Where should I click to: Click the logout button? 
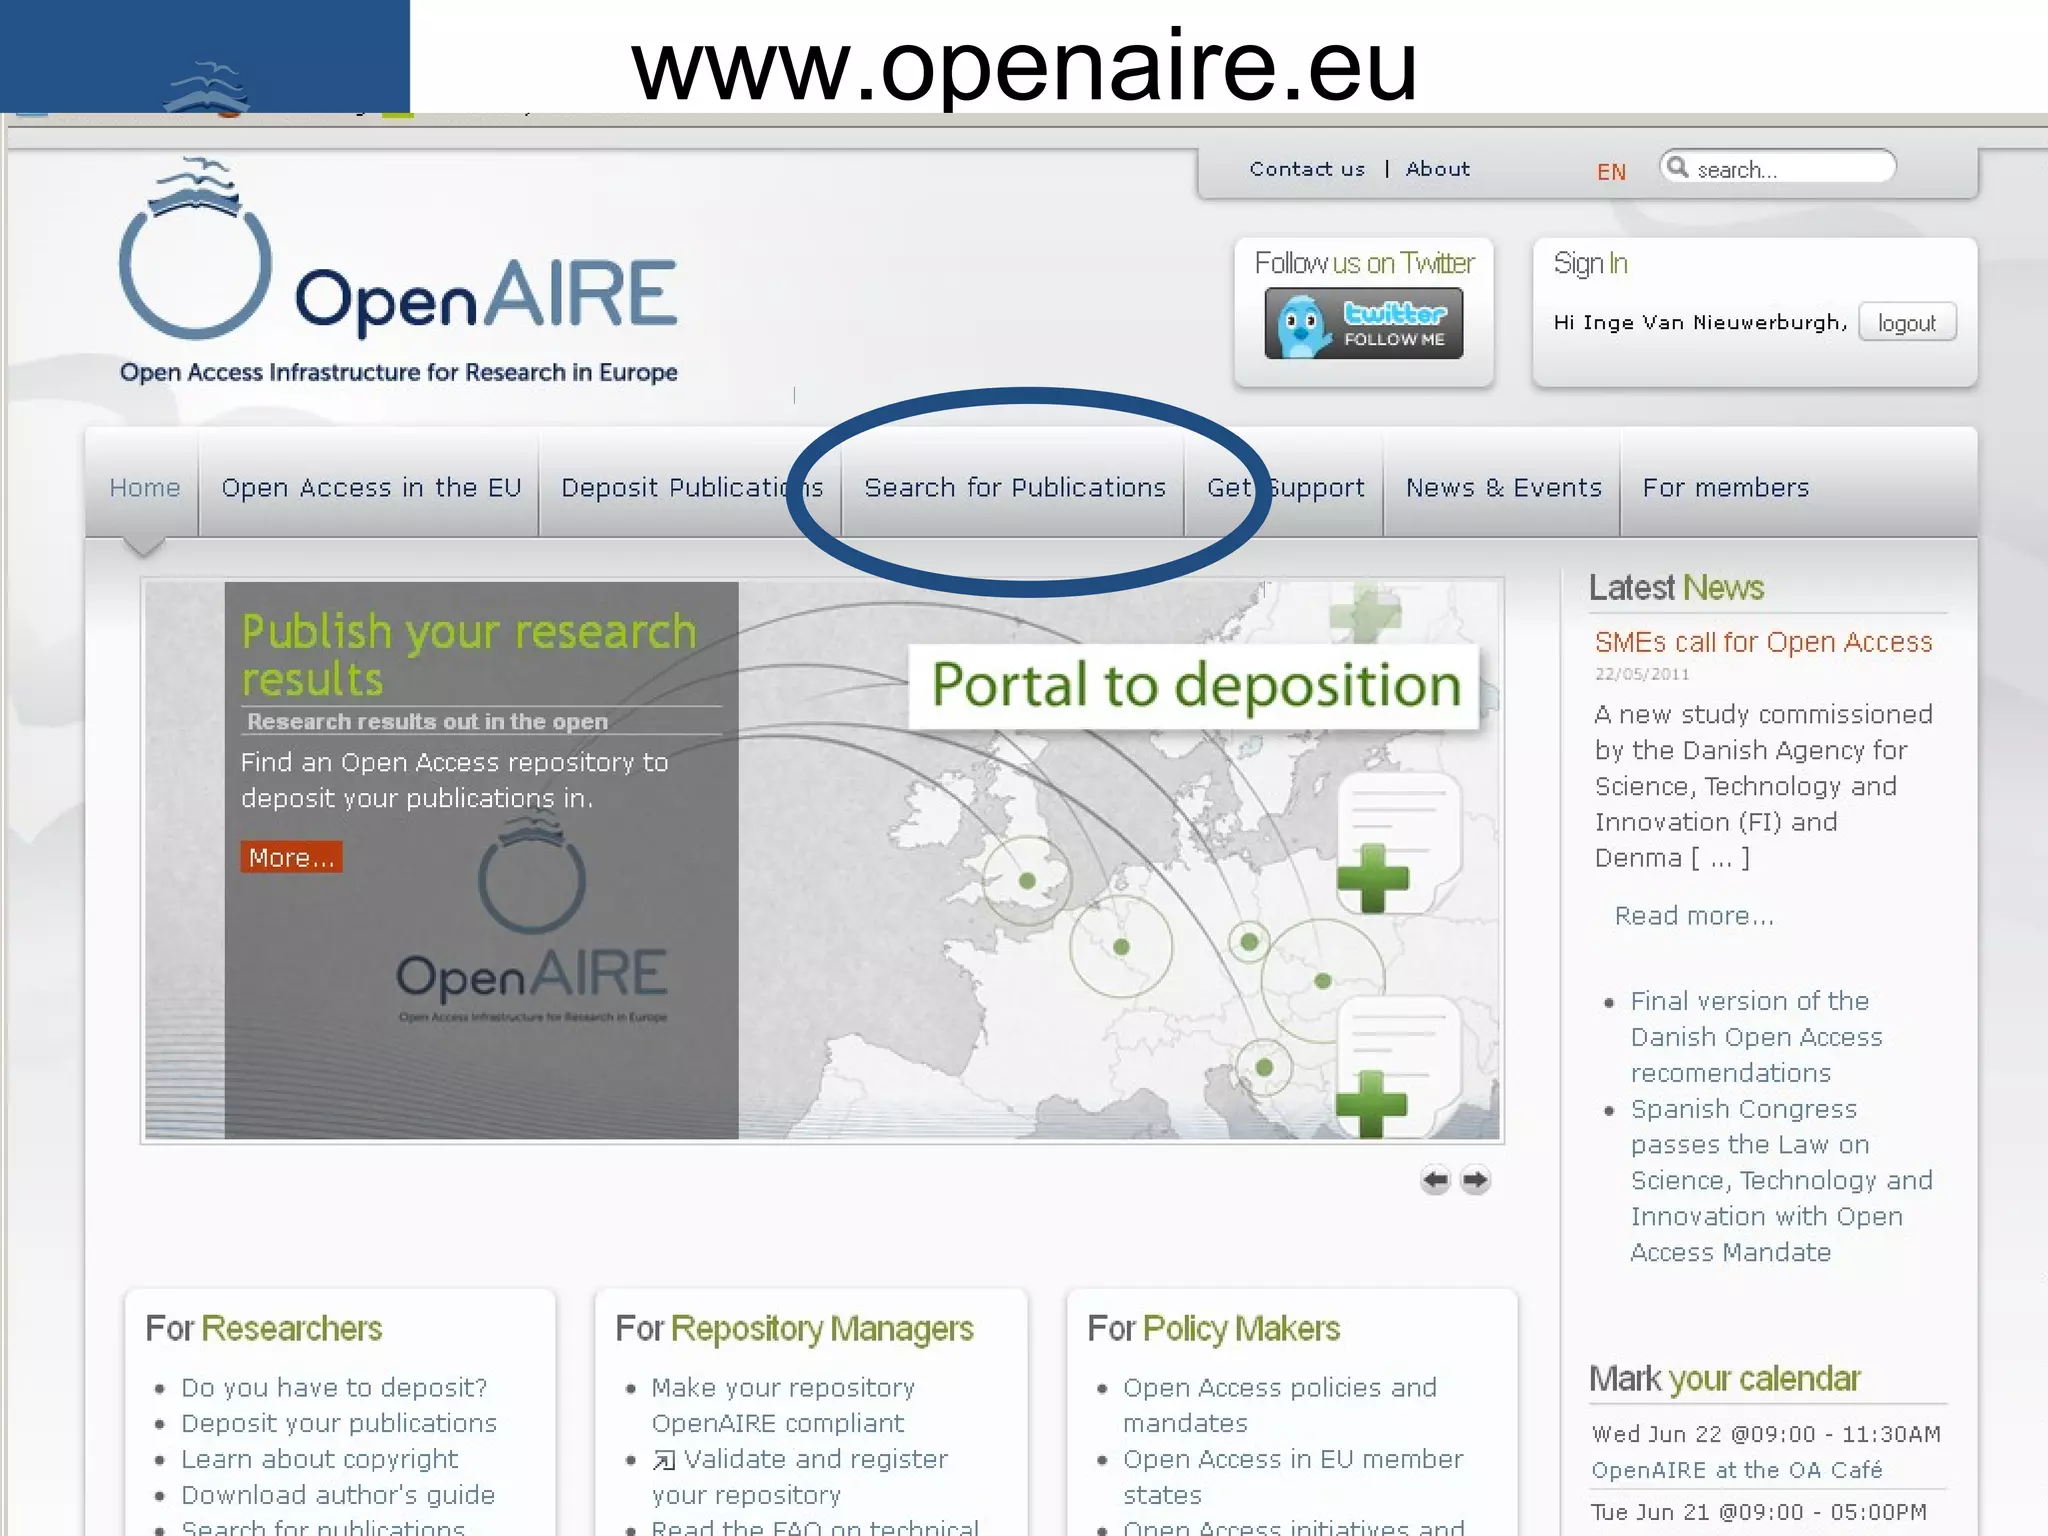[x=1907, y=323]
